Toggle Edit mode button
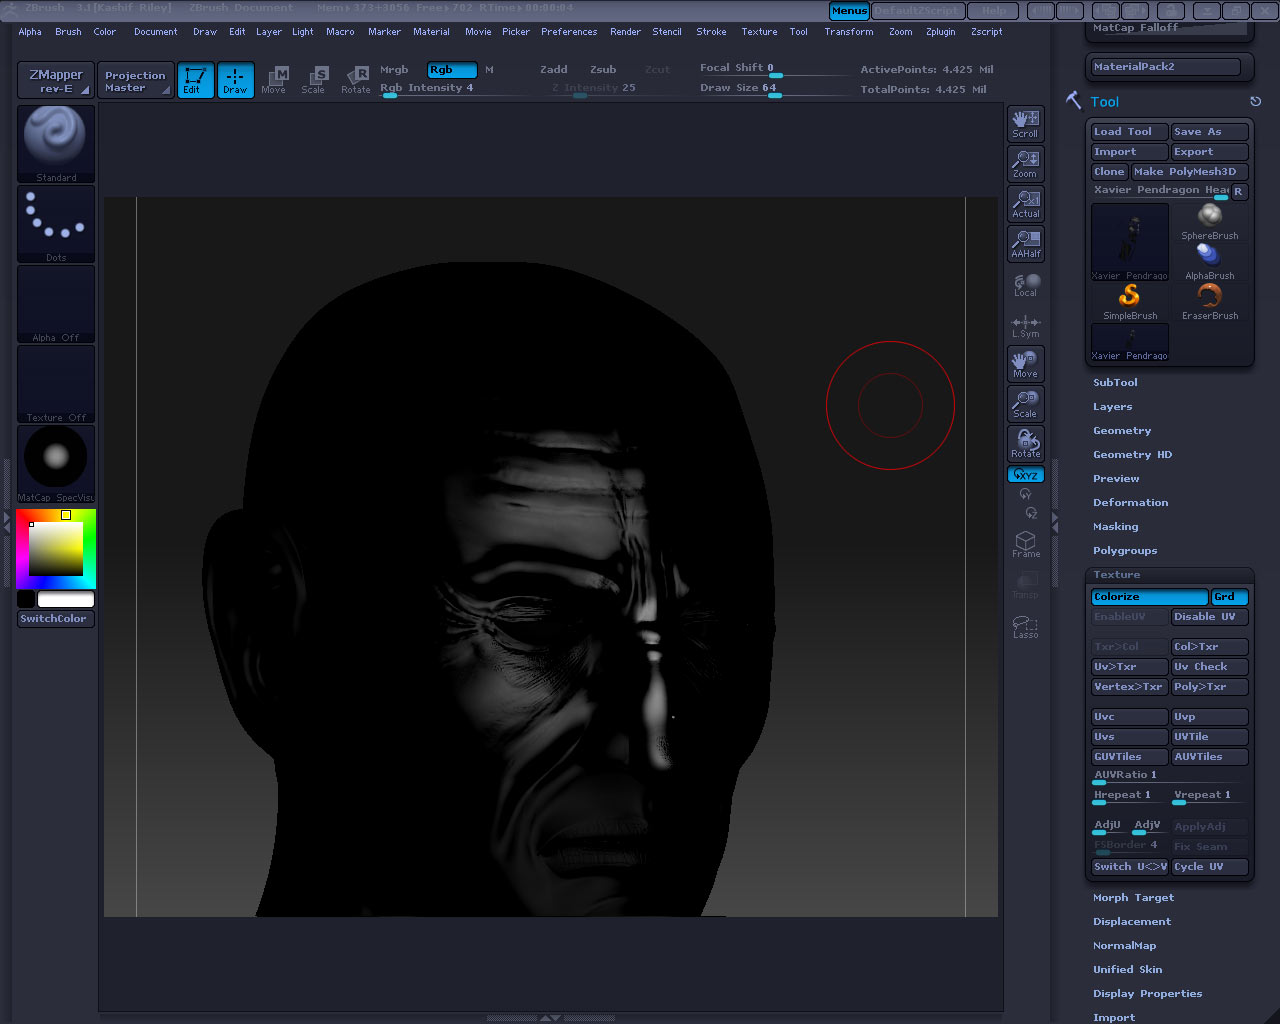The width and height of the screenshot is (1280, 1024). coord(195,80)
